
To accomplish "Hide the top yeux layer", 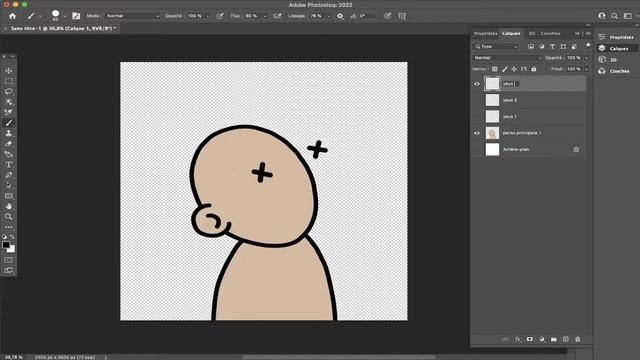I will click(x=477, y=84).
